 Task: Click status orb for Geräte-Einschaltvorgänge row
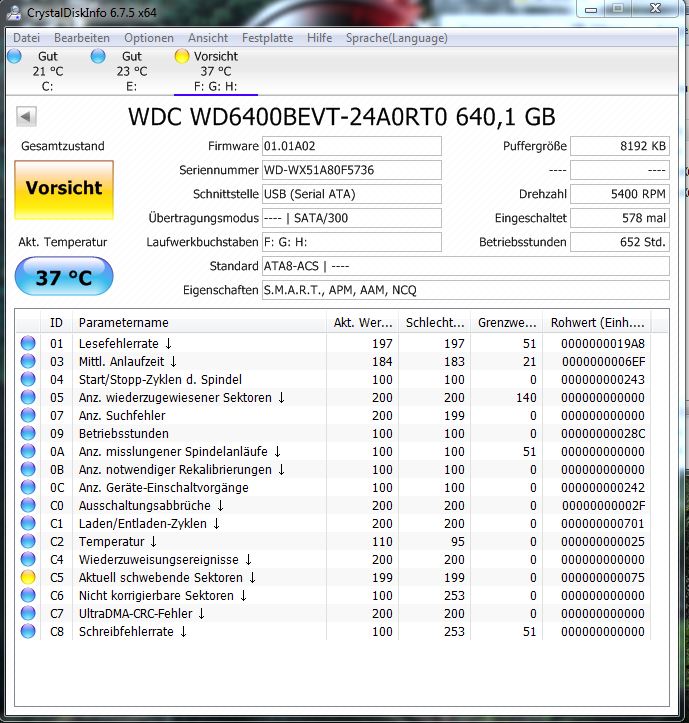(28, 487)
